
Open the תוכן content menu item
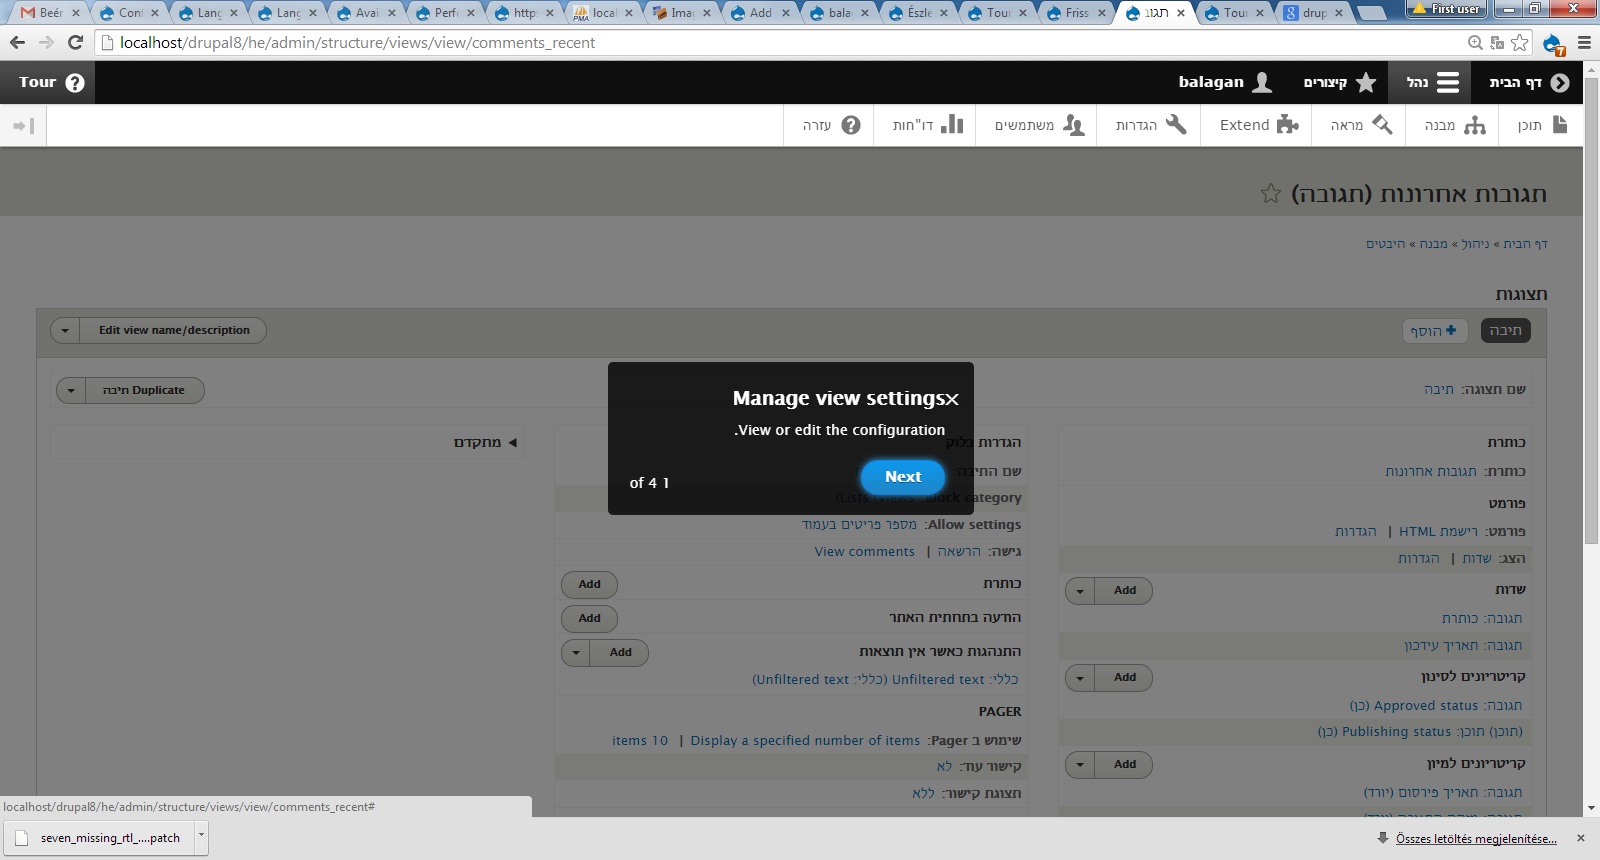tap(1541, 125)
